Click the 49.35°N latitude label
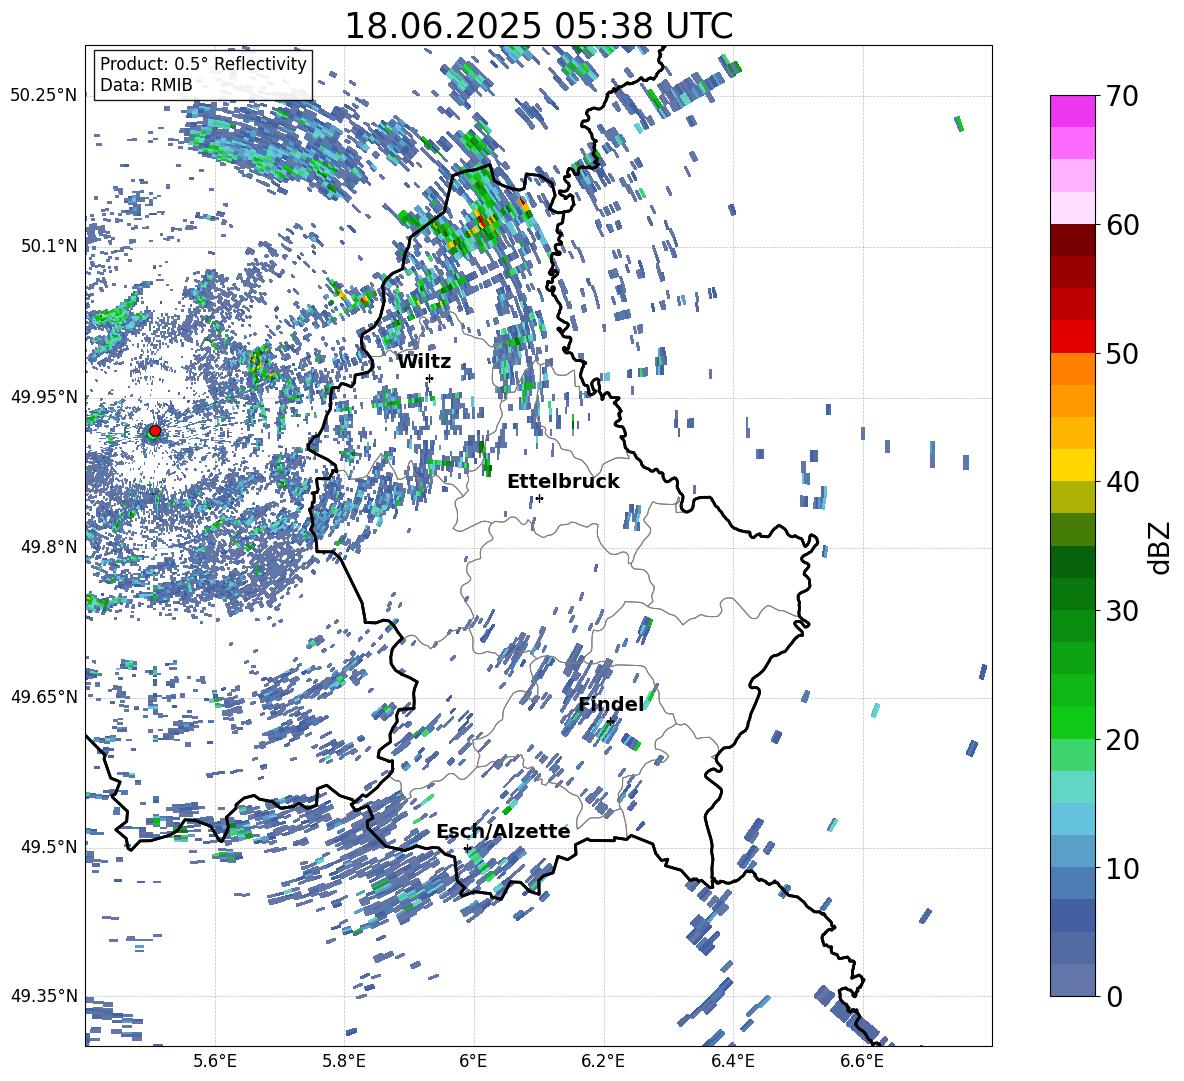1184x1081 pixels. pos(44,996)
